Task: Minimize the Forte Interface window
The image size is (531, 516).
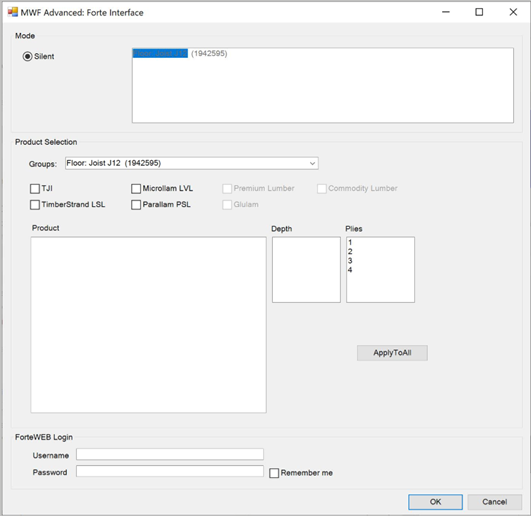Action: (446, 12)
